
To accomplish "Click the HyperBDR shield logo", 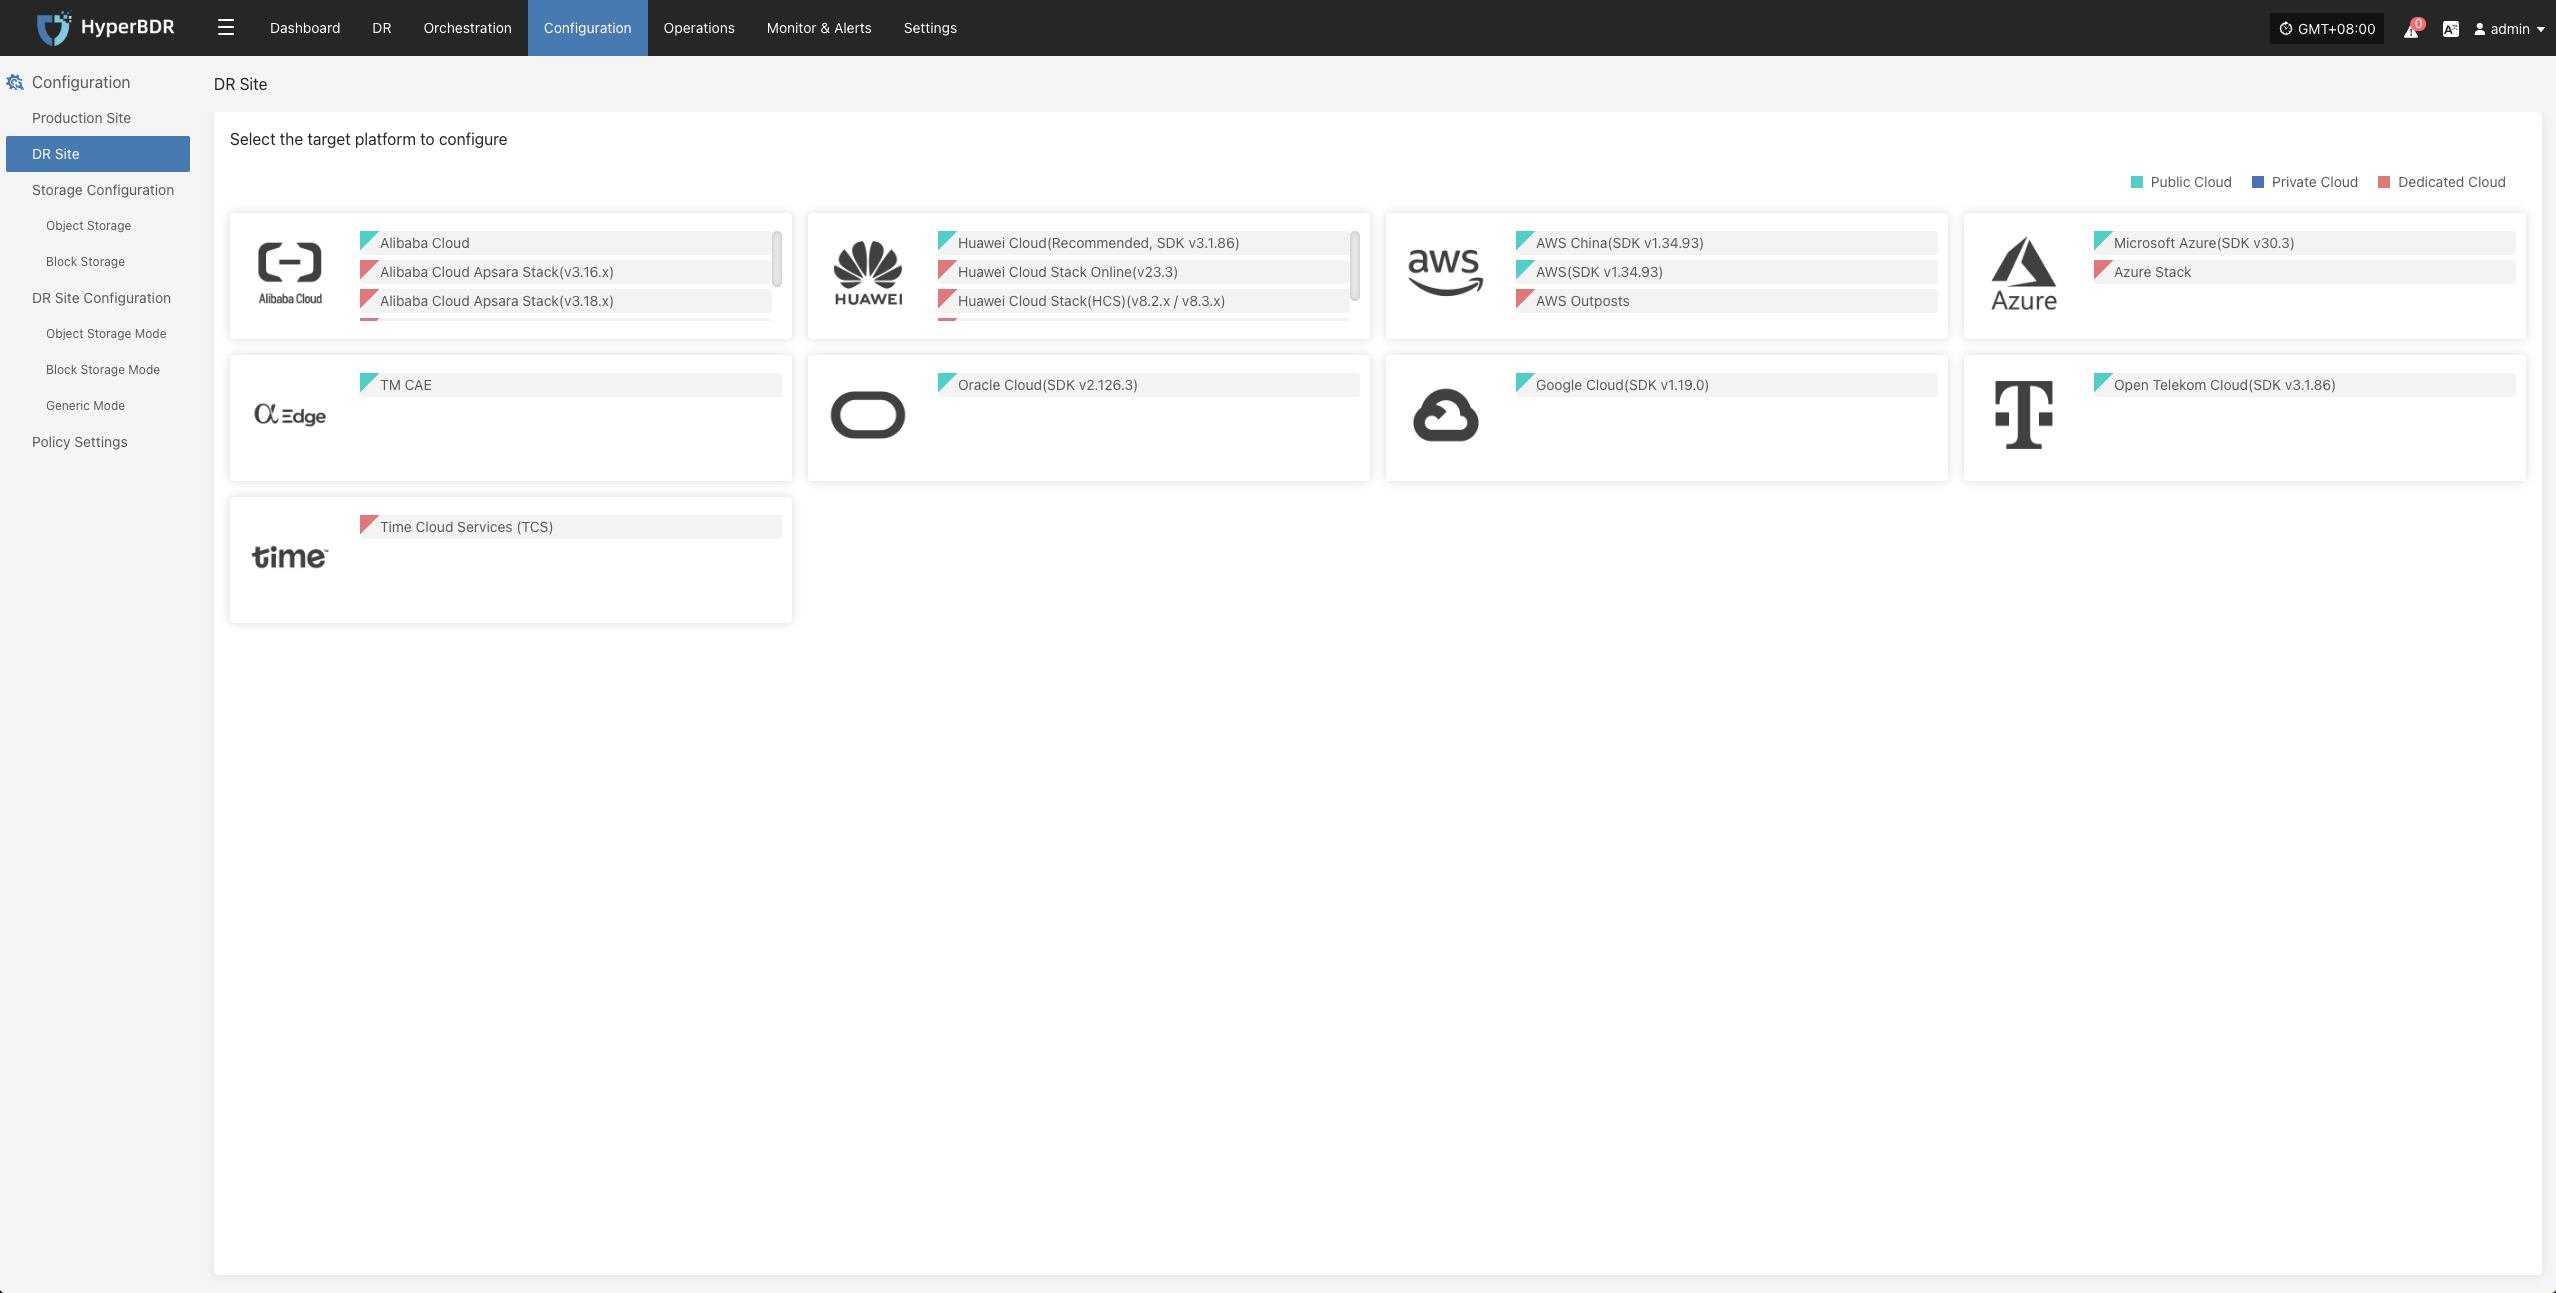I will point(54,28).
